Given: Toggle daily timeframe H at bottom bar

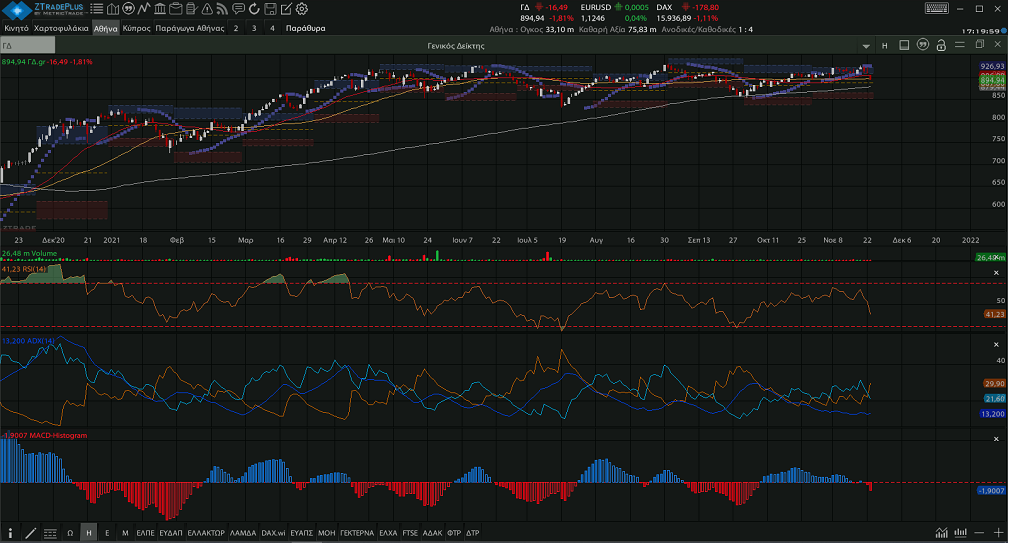Looking at the screenshot, I should coord(89,533).
